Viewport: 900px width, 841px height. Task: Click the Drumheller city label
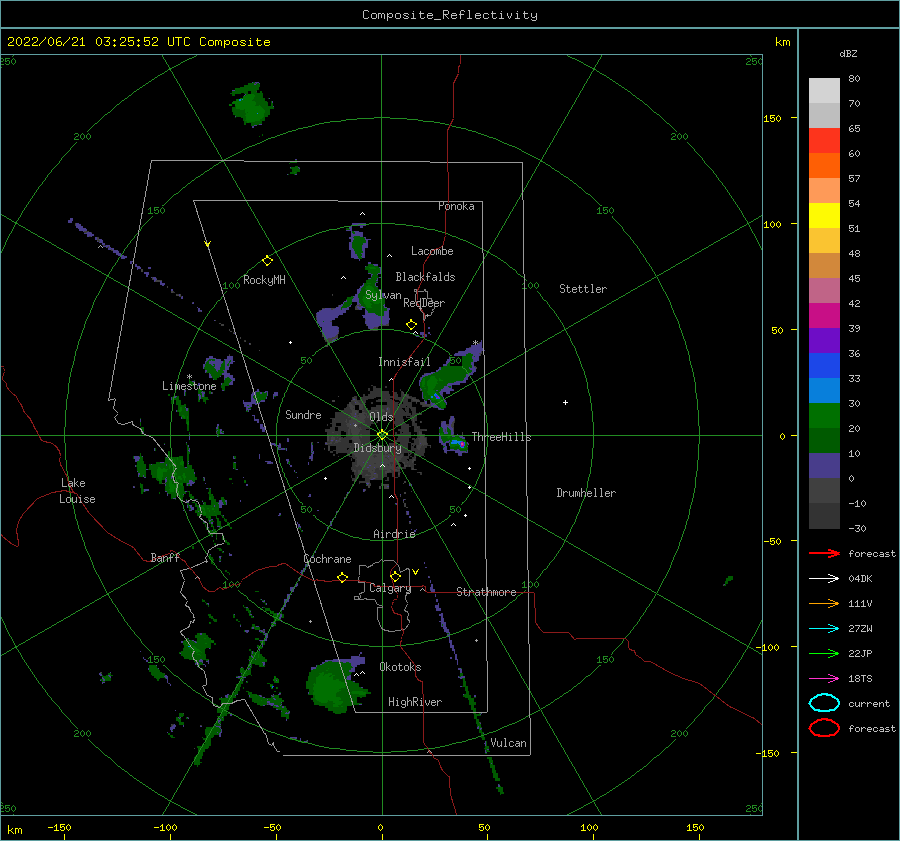[586, 493]
